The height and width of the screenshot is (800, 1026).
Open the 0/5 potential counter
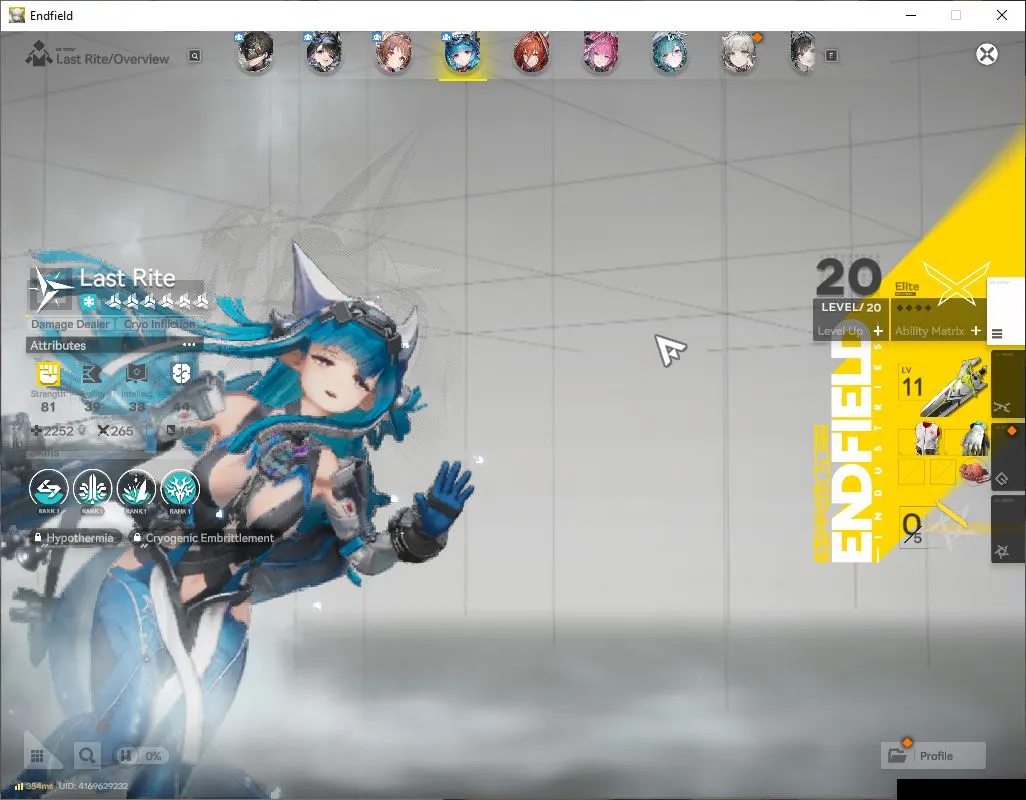pyautogui.click(x=913, y=527)
